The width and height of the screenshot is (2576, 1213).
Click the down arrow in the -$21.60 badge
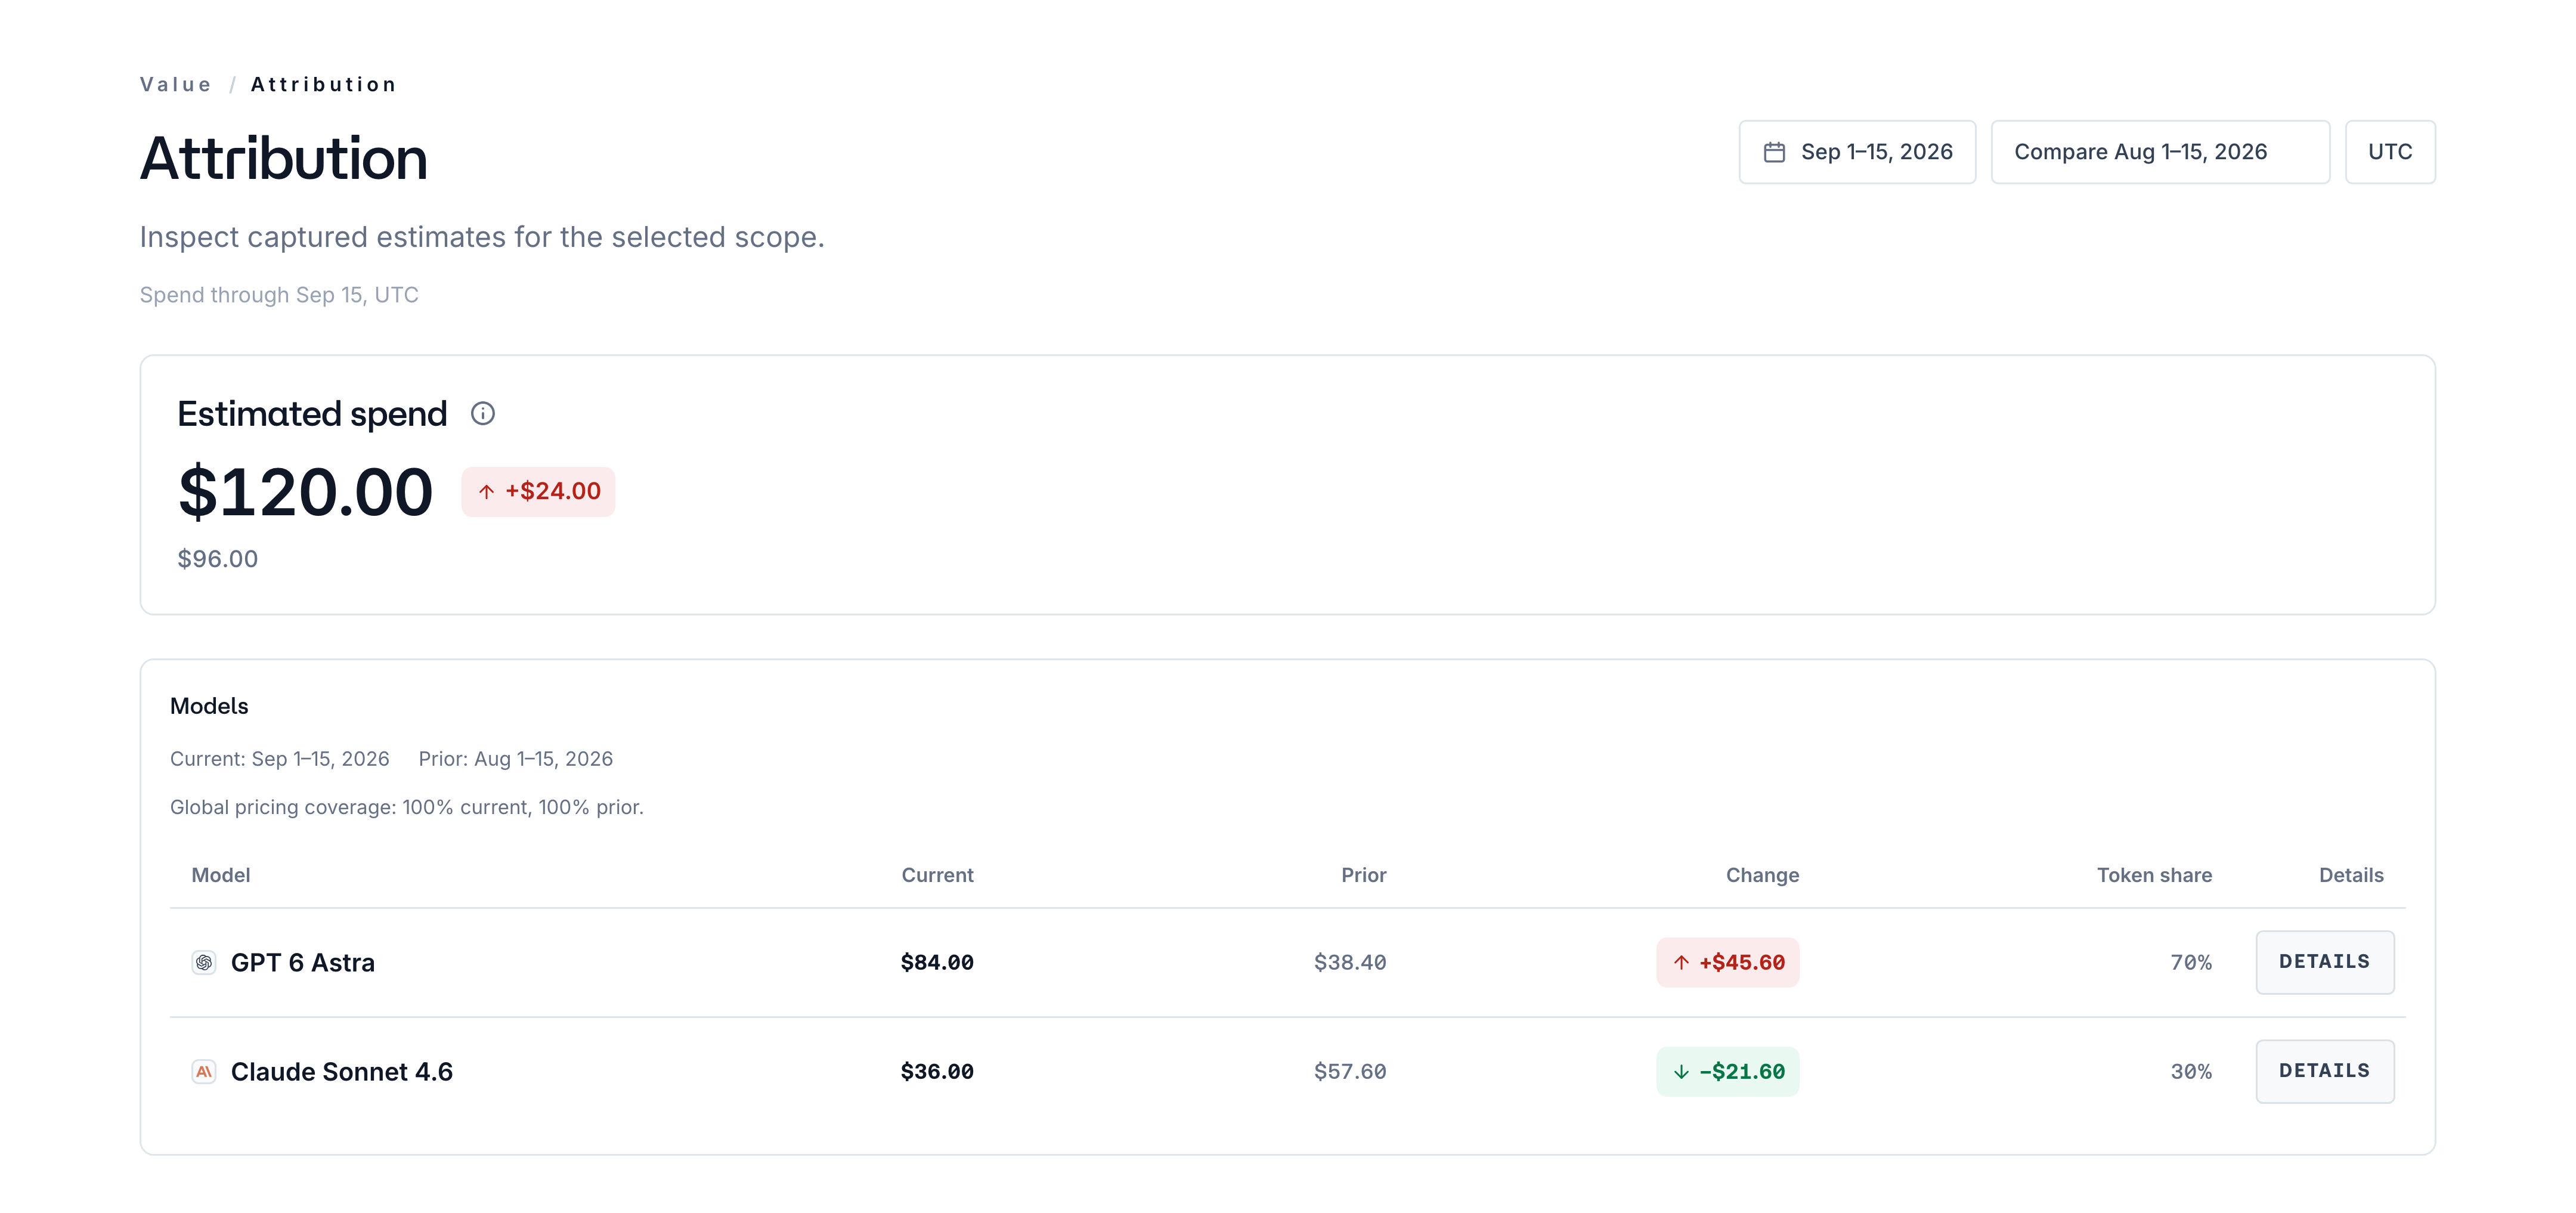pos(1681,1072)
